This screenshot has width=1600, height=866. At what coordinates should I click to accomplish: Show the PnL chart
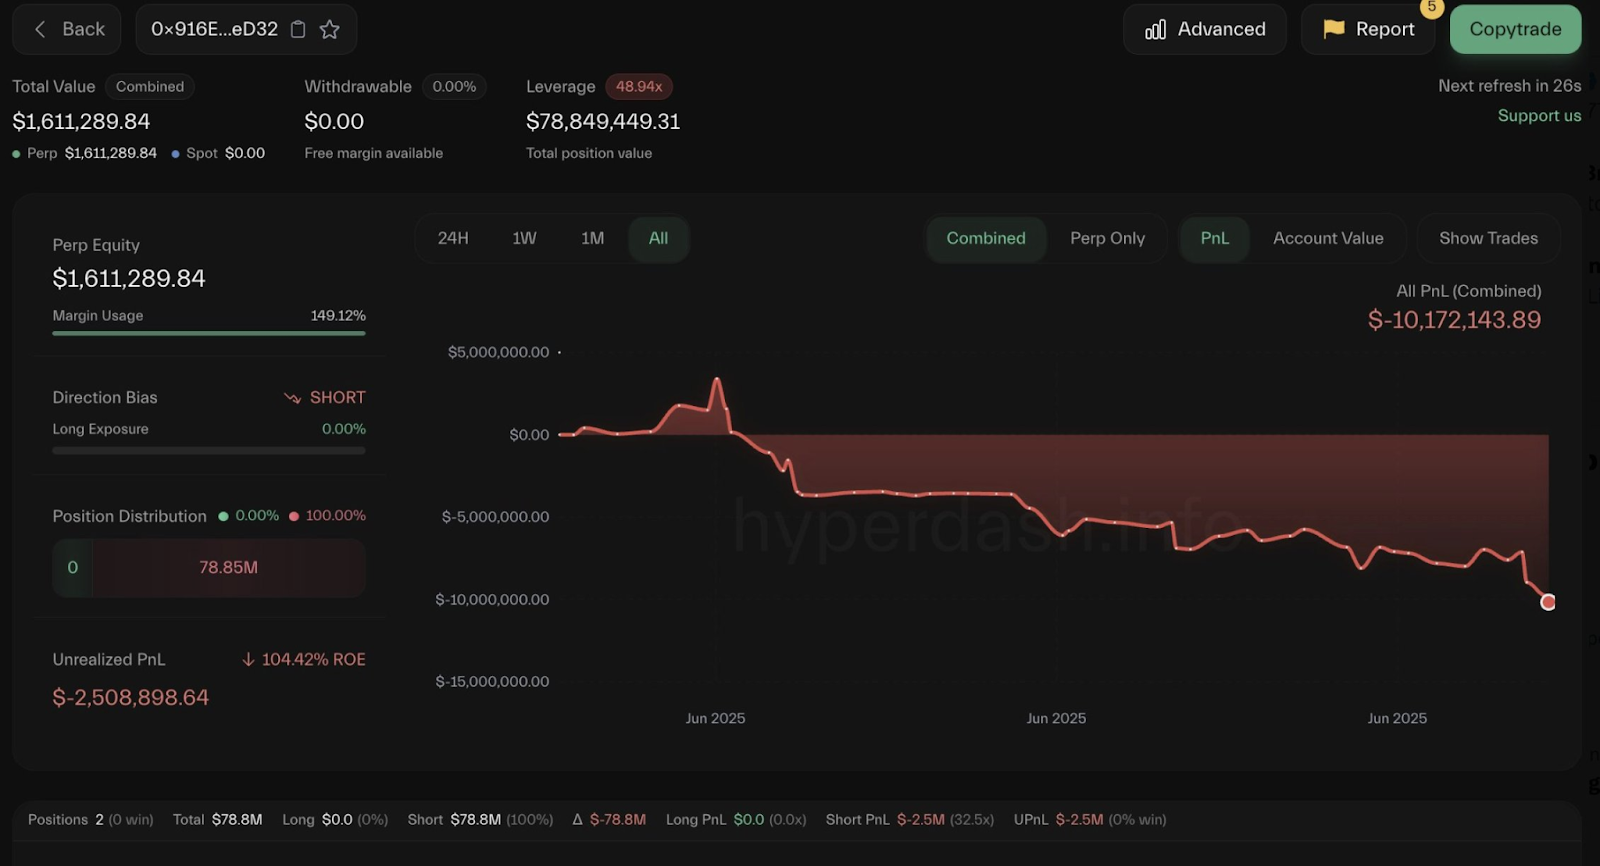1214,238
